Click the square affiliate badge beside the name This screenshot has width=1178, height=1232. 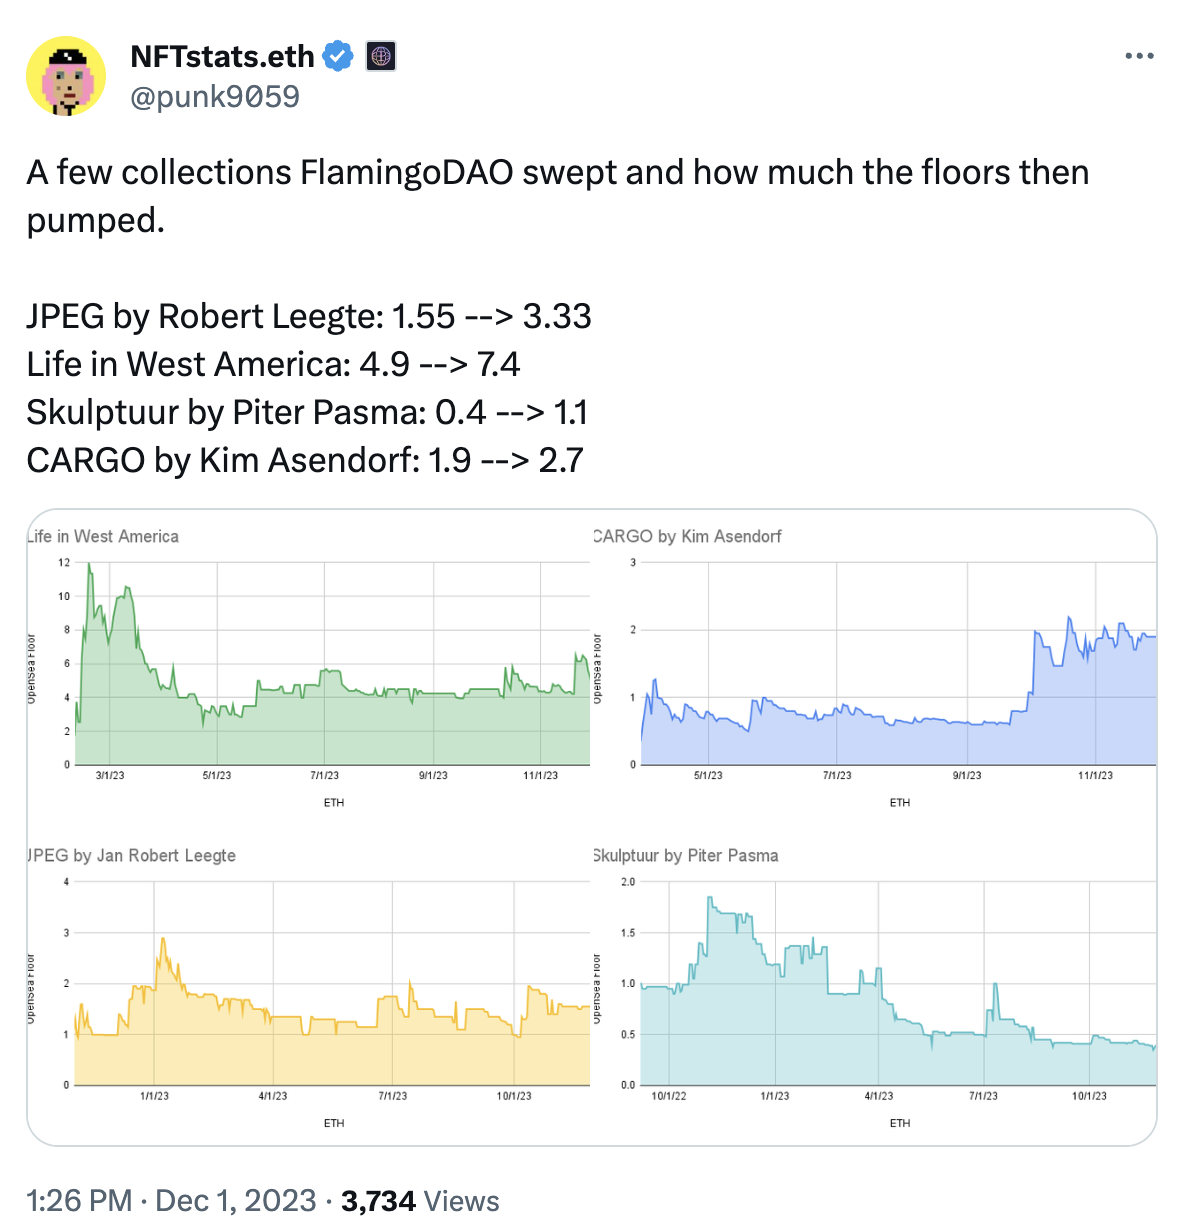pos(381,56)
